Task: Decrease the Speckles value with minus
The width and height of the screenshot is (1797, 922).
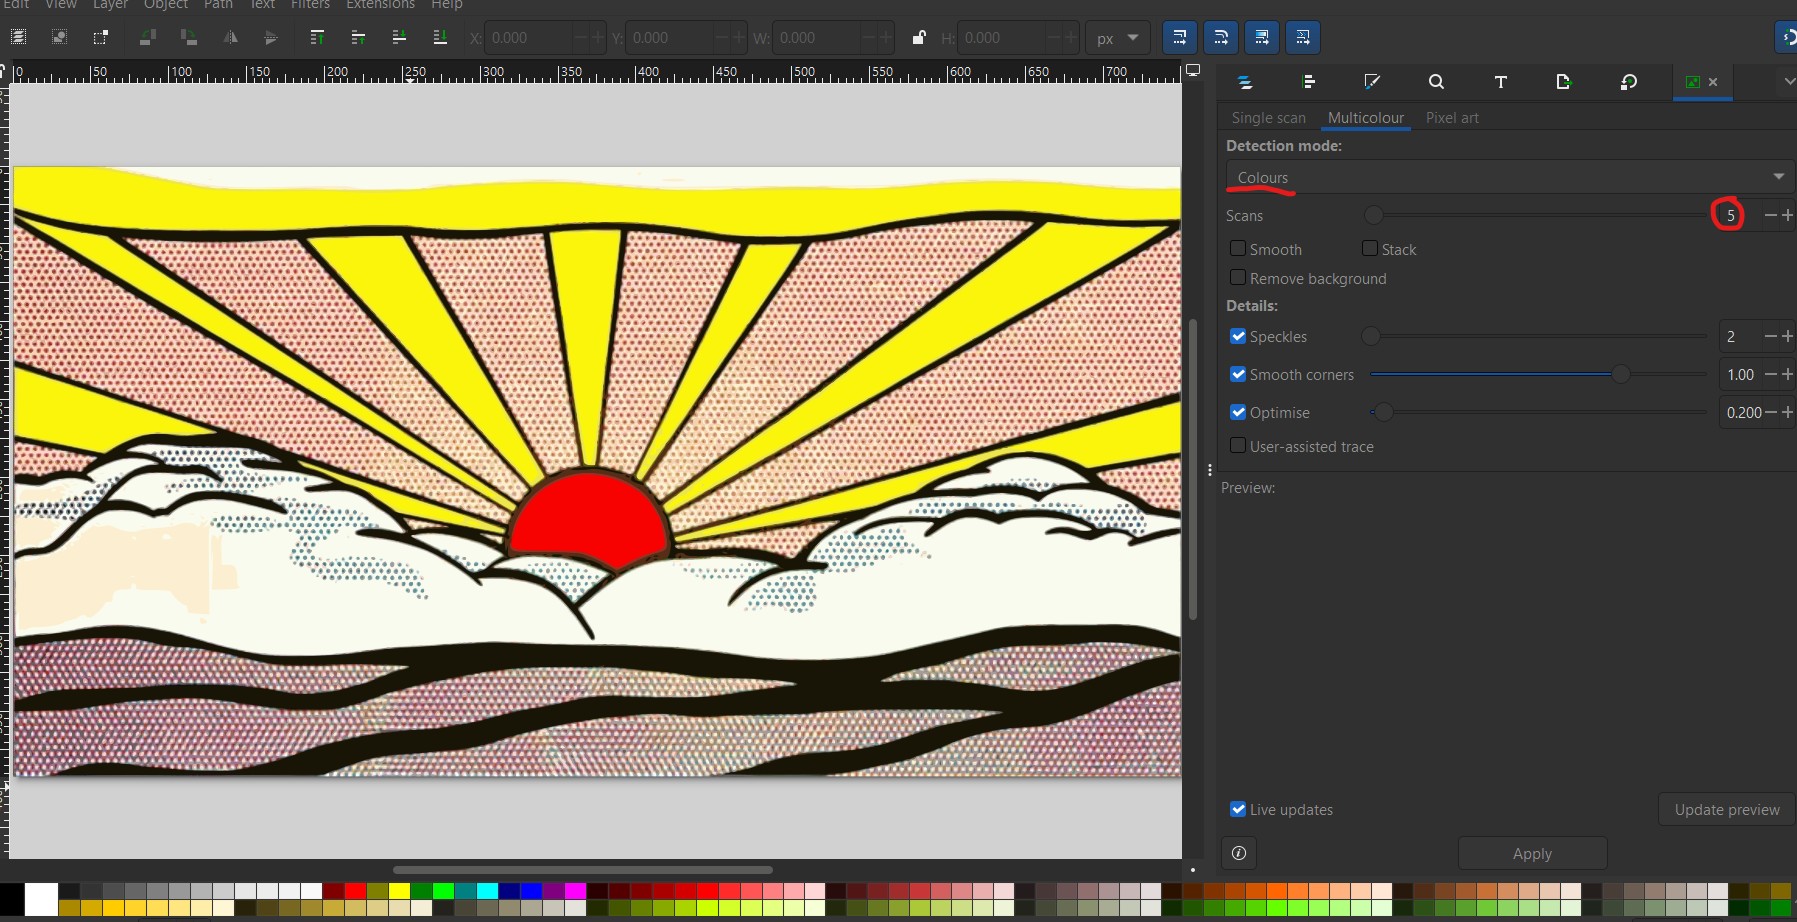Action: 1771,336
